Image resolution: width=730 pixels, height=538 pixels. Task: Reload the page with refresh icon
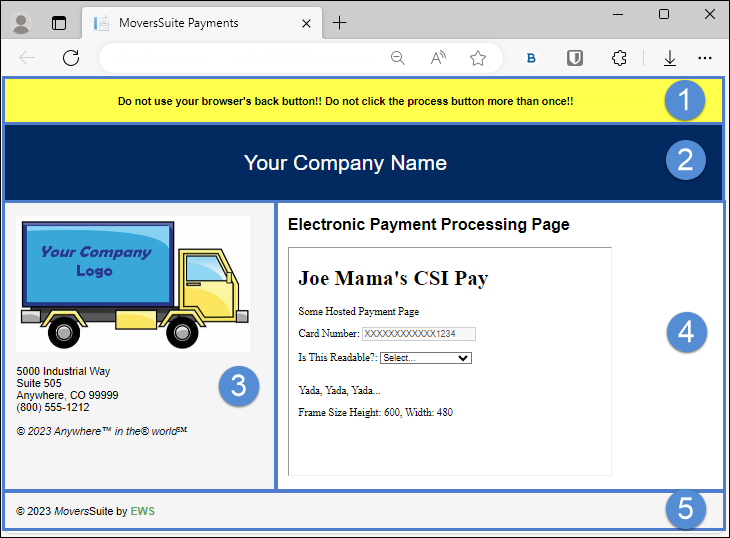coord(71,58)
